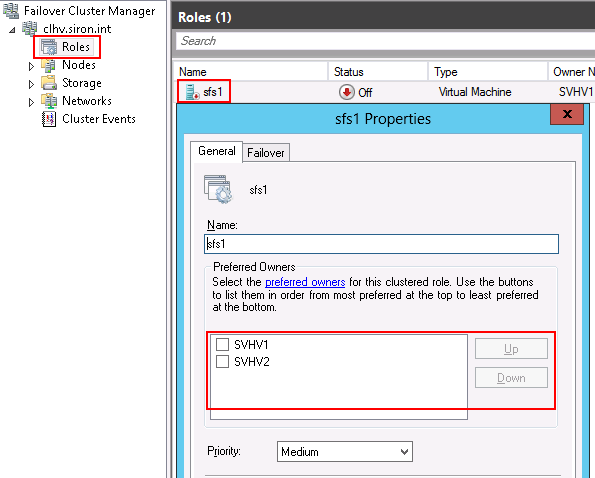This screenshot has height=478, width=595.
Task: Switch to the Failover tab
Action: [x=266, y=153]
